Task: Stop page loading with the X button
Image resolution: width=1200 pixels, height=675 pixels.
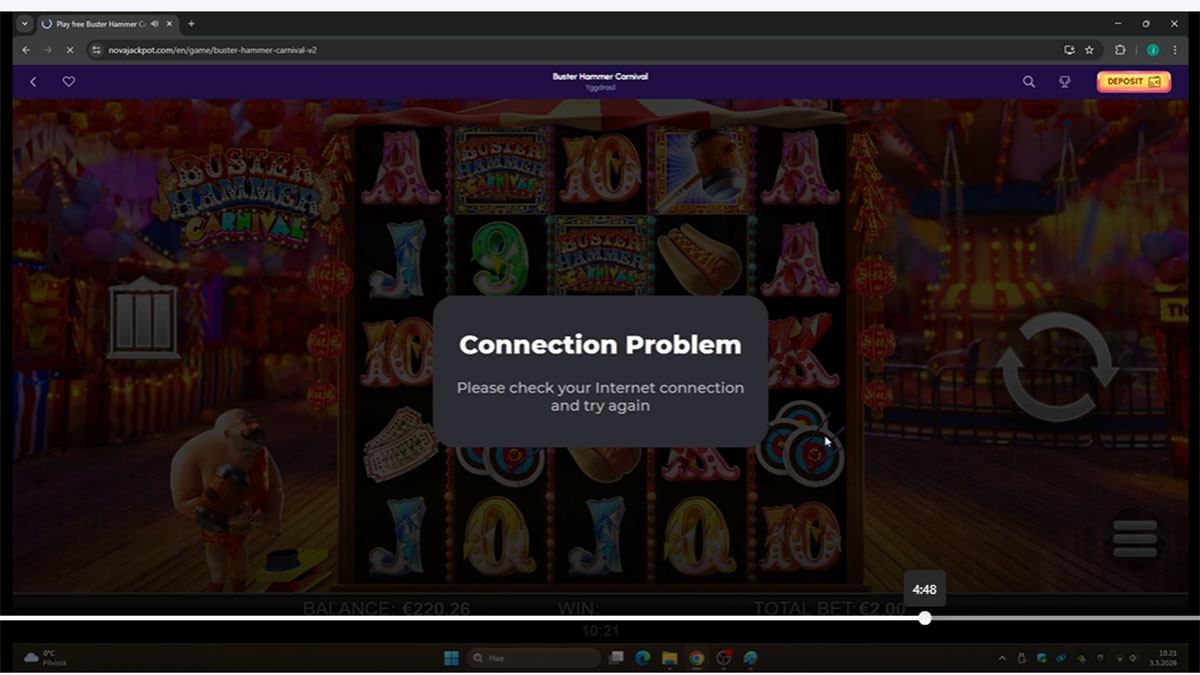Action: point(69,49)
